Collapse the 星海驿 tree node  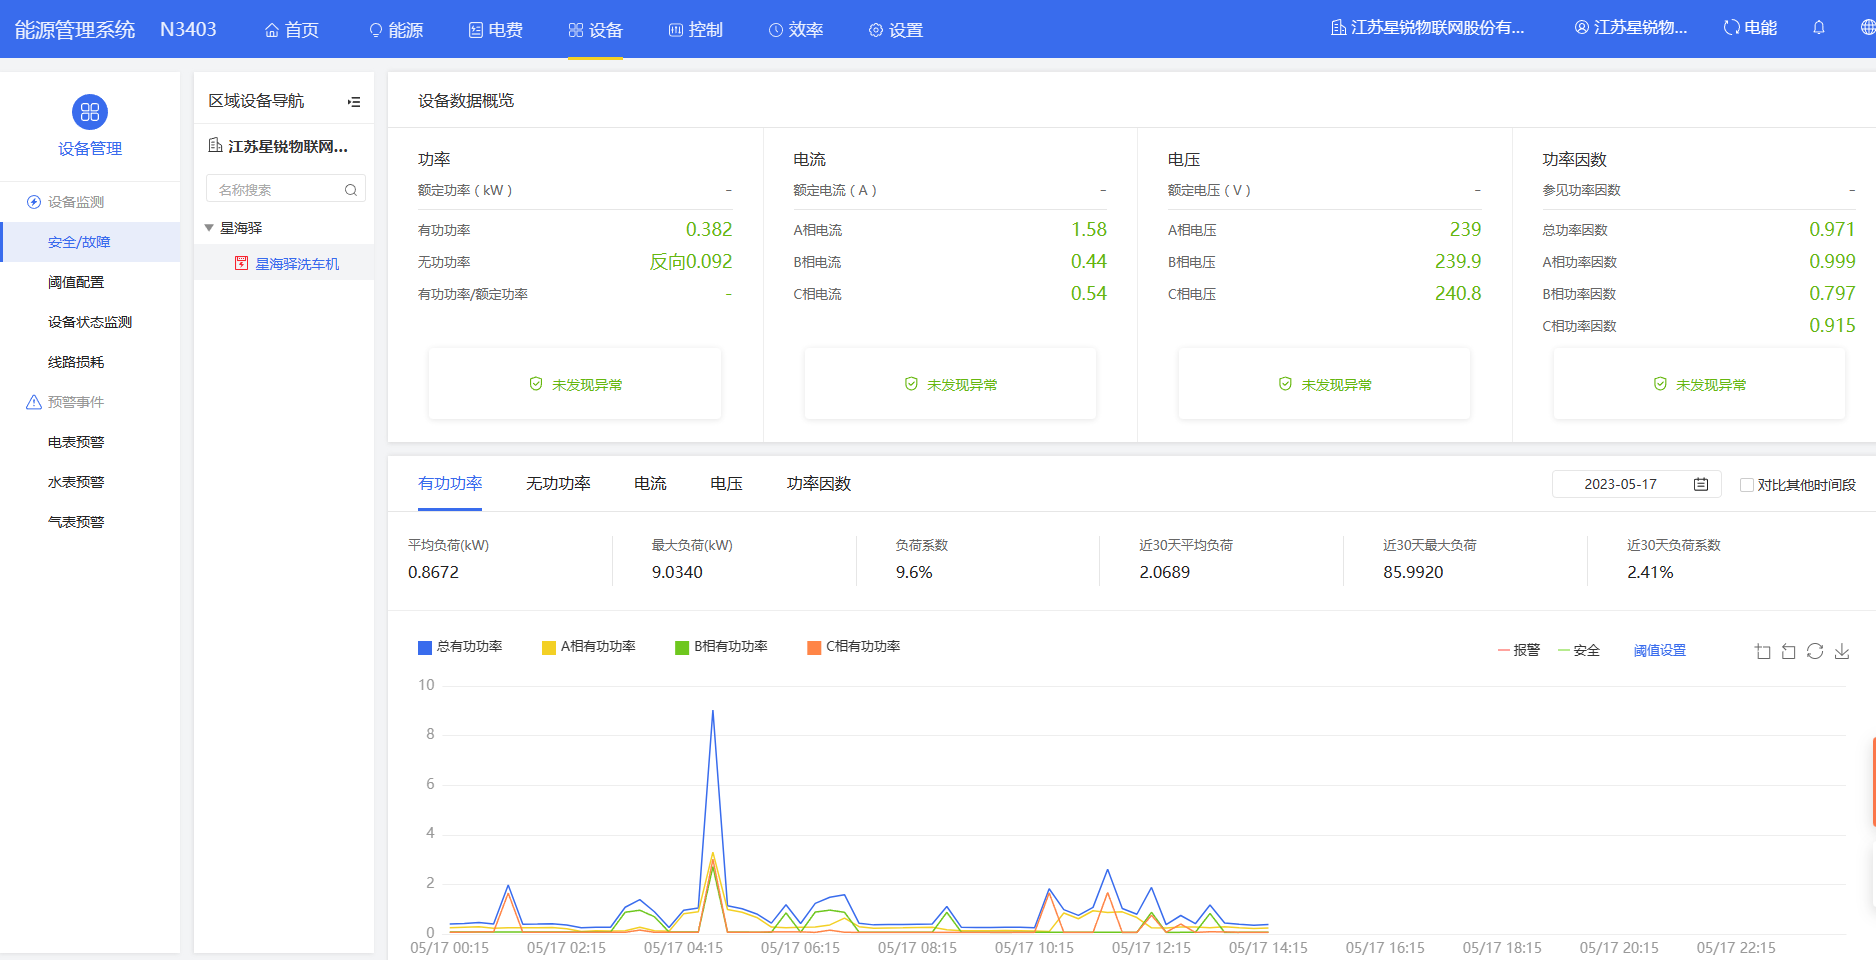209,228
